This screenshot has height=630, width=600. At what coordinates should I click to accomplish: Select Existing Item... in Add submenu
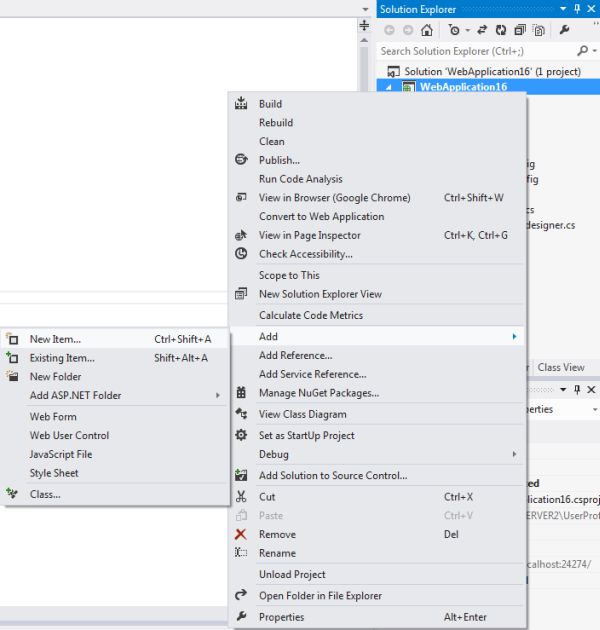point(115,358)
